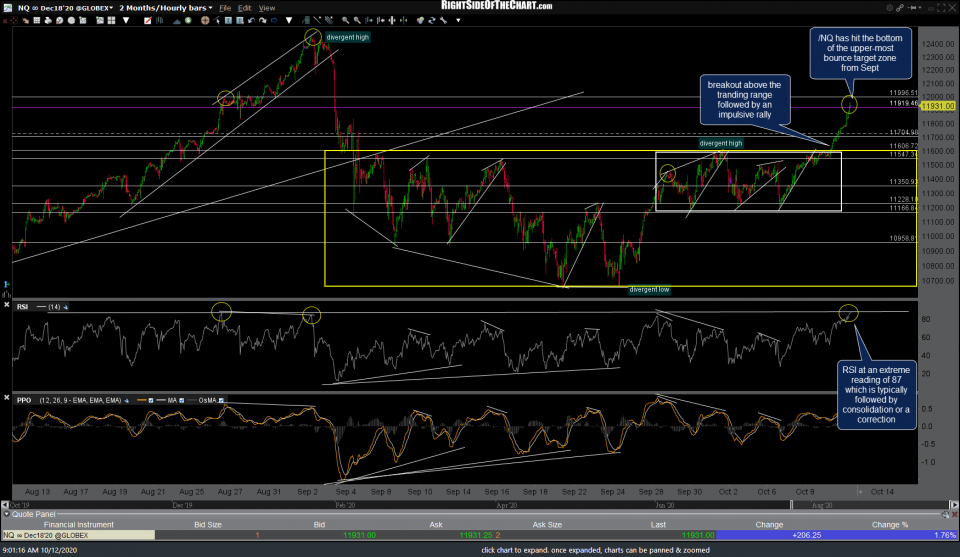Screen dimensions: 960x557
Task: Click the yellow 11931.00 price tag
Action: (938, 106)
